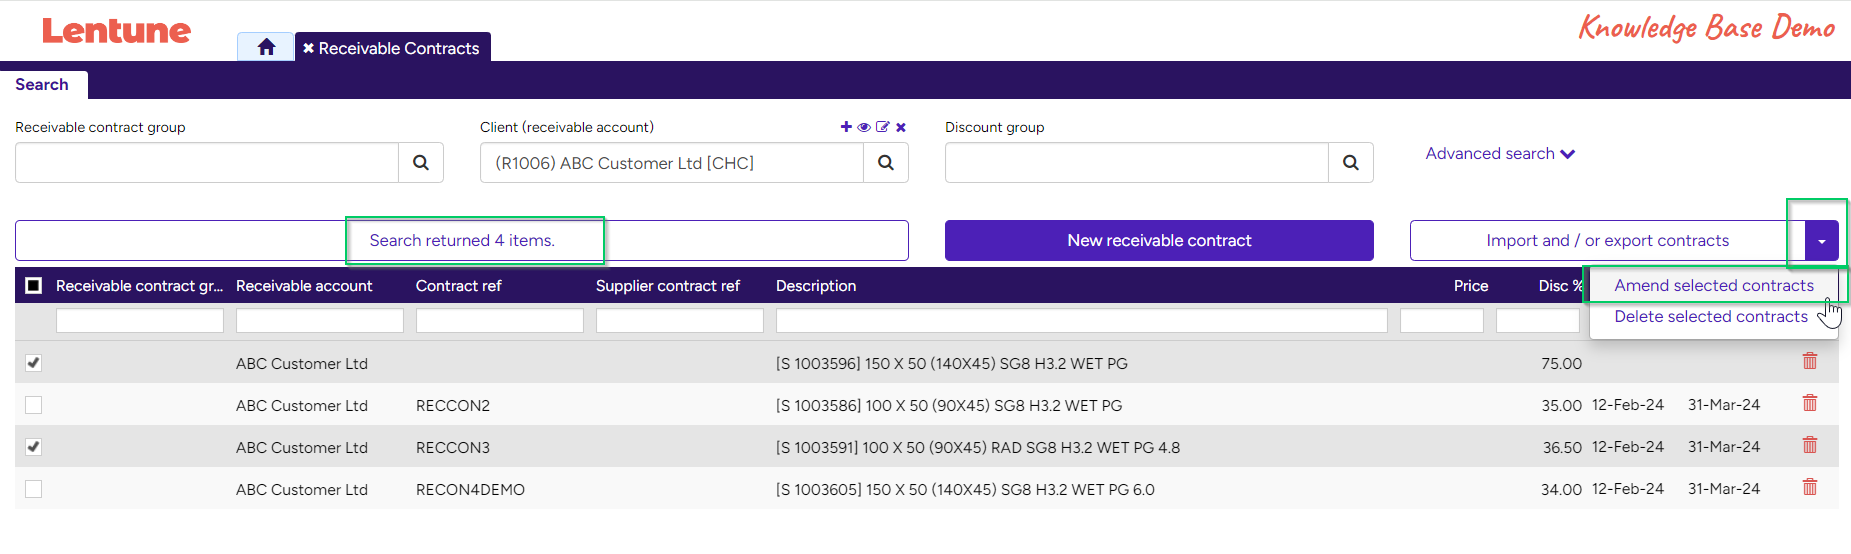Toggle select-all header checkbox

coord(33,285)
